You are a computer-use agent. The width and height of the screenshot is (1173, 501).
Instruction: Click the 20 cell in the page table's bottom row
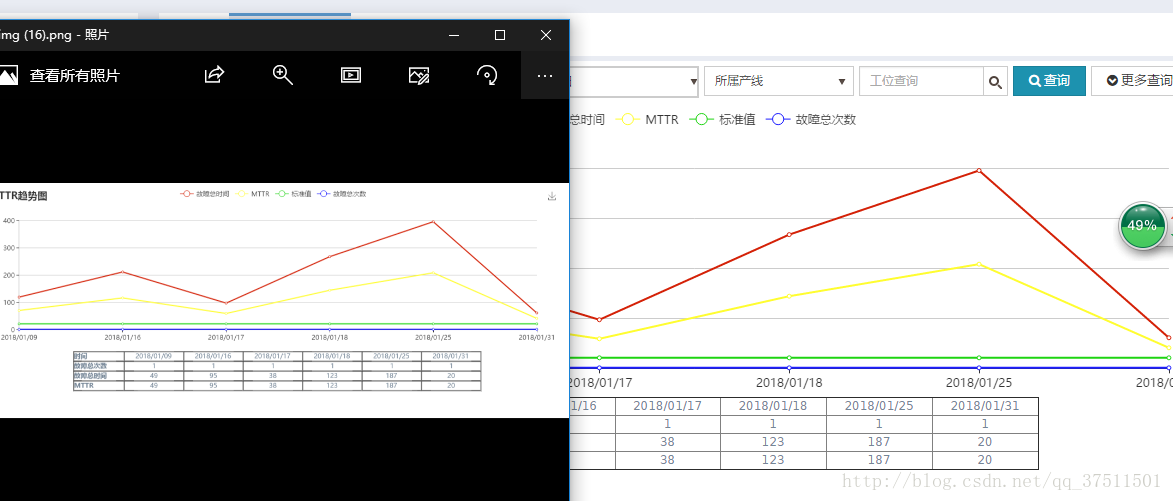(984, 461)
